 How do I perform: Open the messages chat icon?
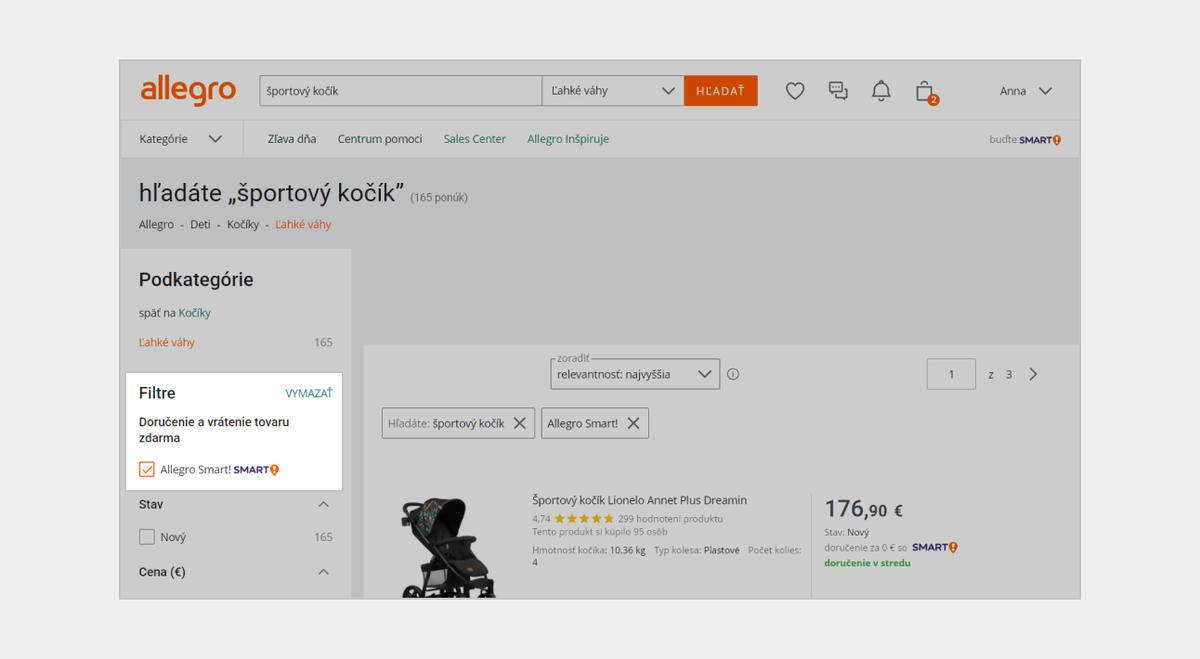(838, 91)
